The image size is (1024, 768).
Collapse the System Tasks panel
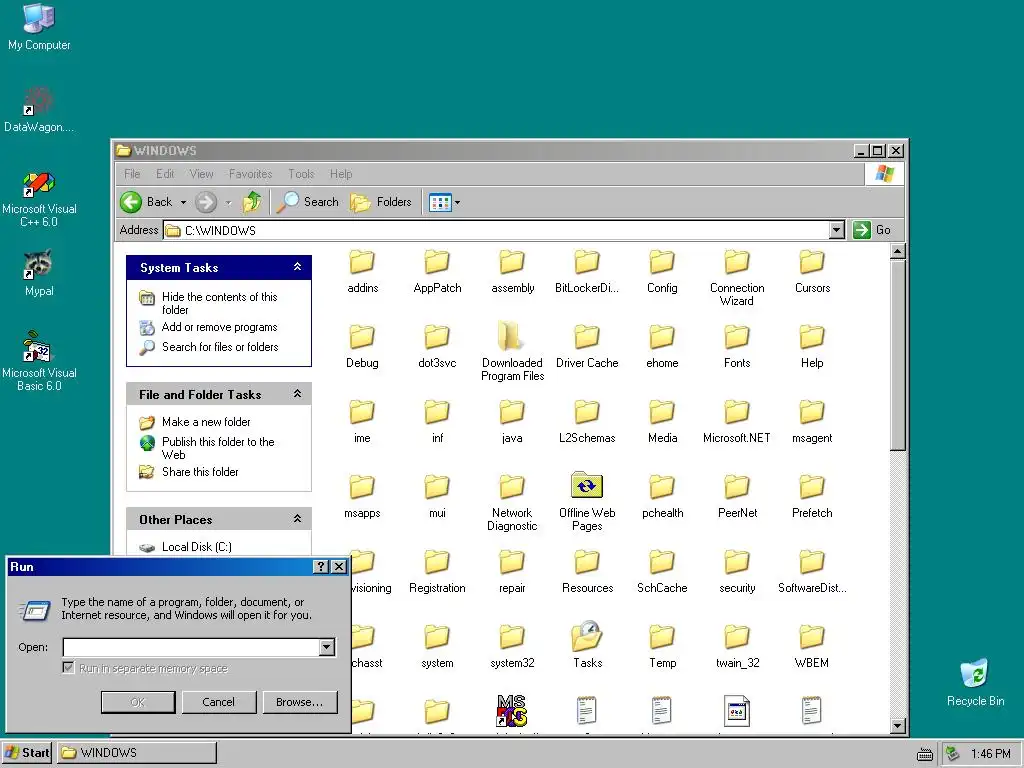297,267
